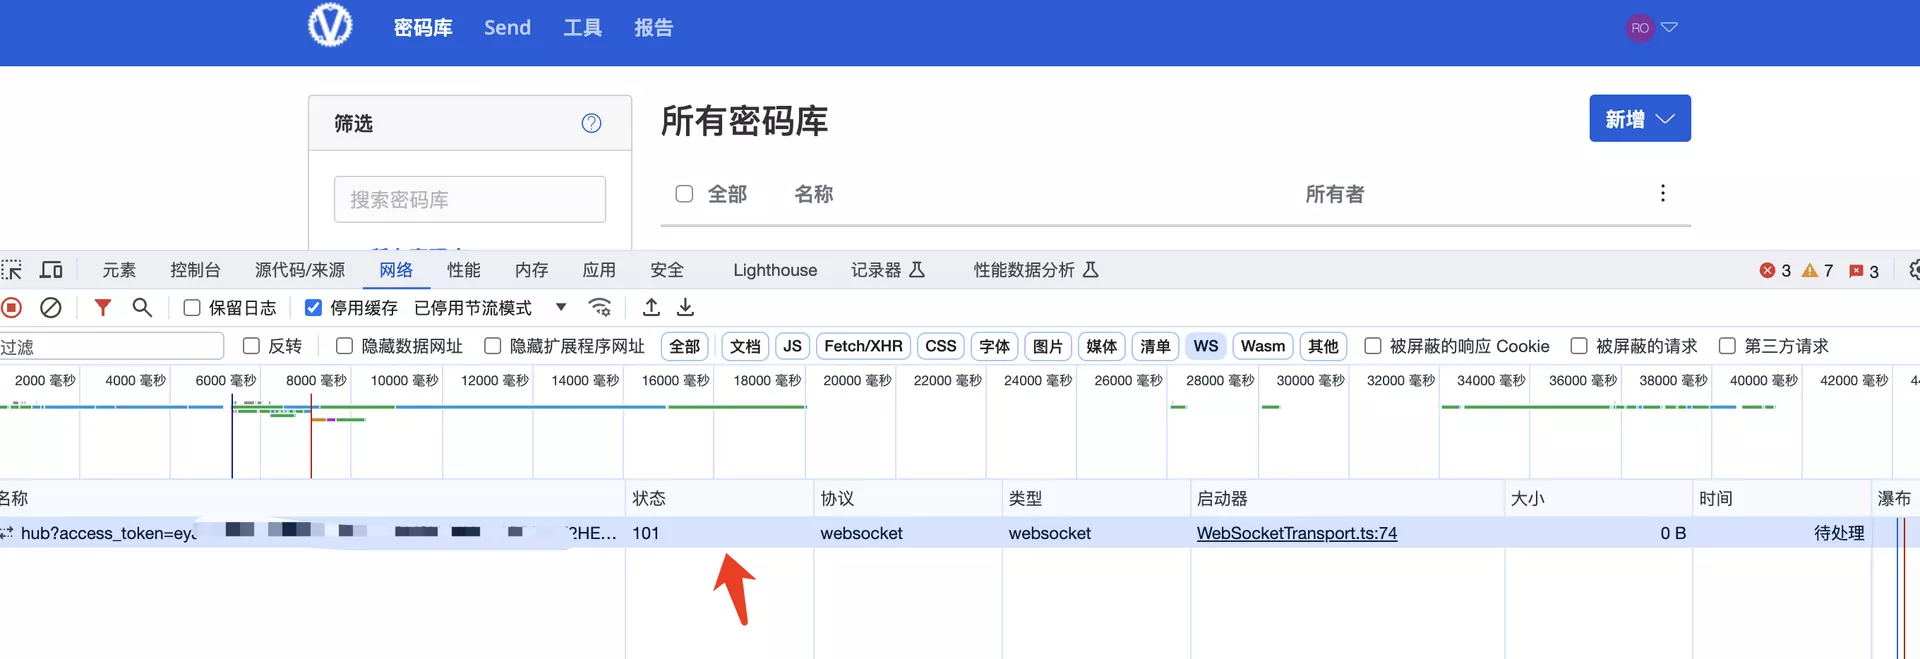This screenshot has width=1920, height=659.
Task: Open the RO account avatar menu
Action: (1650, 28)
